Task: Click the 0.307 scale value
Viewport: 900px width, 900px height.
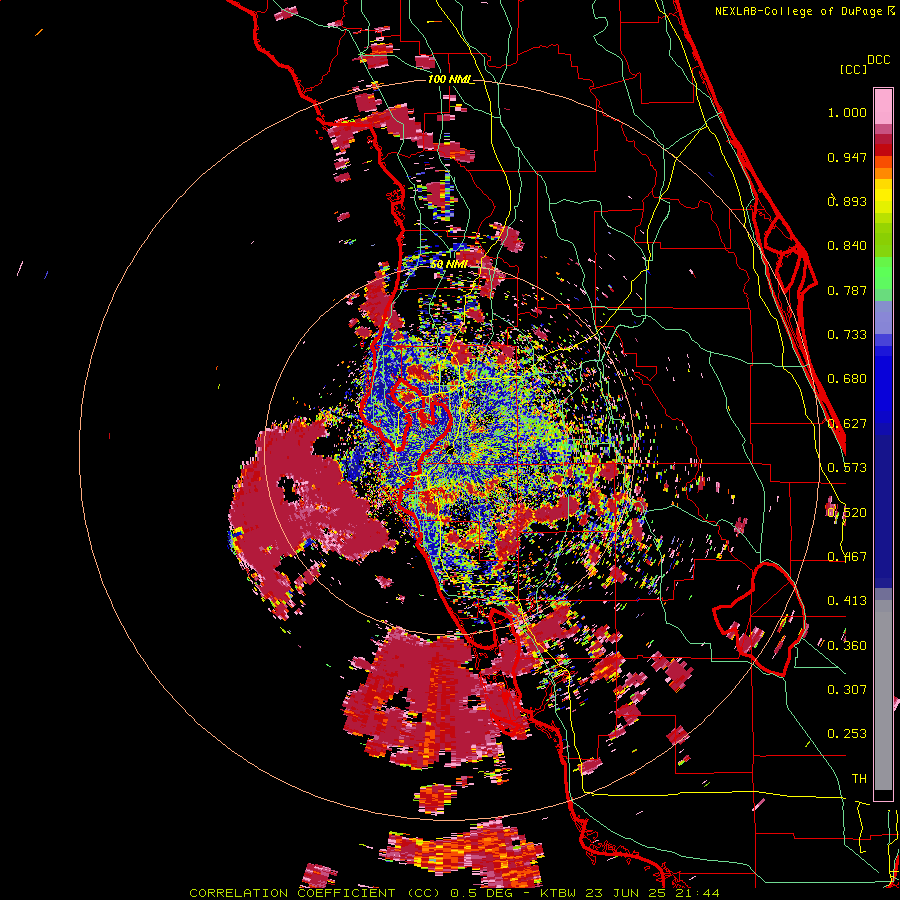Action: click(847, 690)
